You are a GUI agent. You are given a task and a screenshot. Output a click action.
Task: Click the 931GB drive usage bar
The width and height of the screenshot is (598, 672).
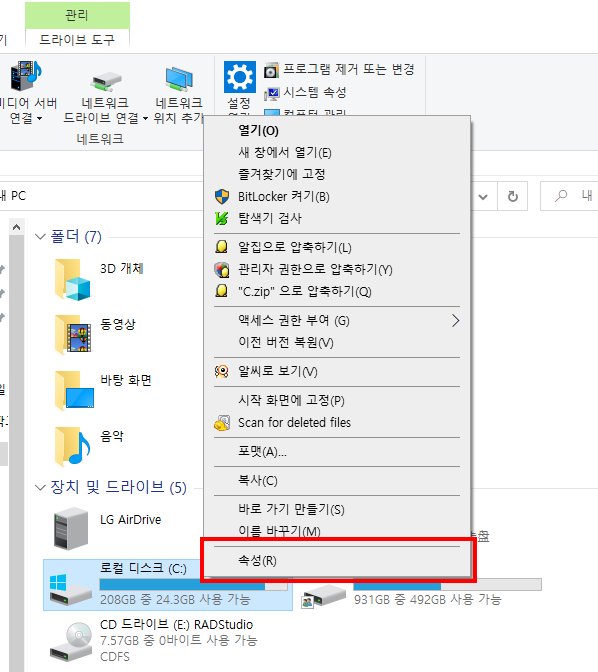pyautogui.click(x=447, y=584)
